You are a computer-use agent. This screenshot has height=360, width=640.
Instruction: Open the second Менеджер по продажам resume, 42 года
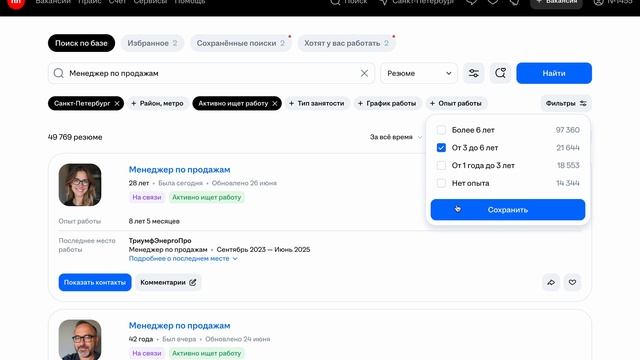(180, 326)
